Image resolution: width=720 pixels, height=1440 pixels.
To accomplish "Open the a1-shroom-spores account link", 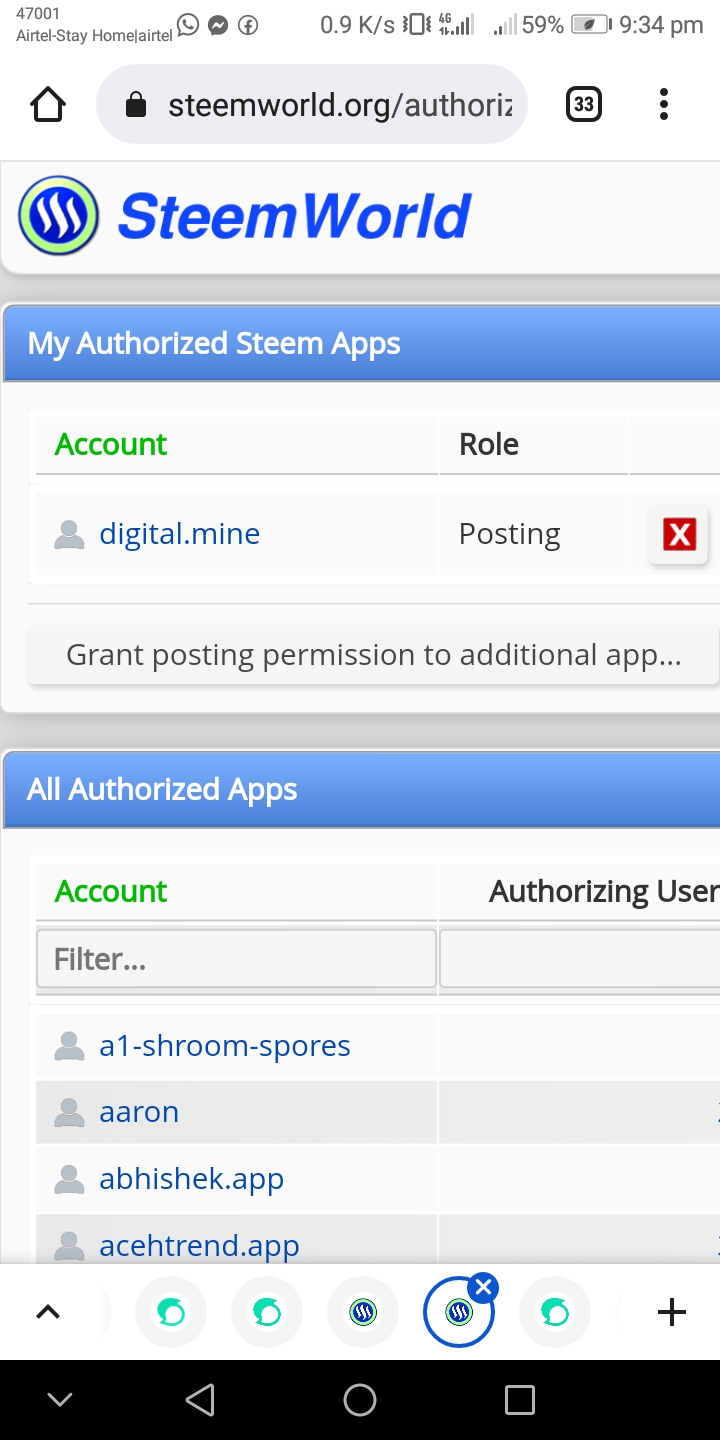I will click(225, 1046).
